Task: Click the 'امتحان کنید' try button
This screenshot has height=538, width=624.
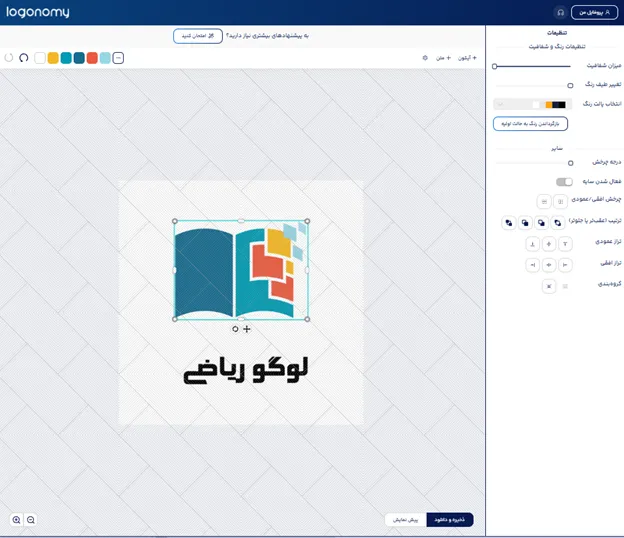Action: click(x=198, y=36)
